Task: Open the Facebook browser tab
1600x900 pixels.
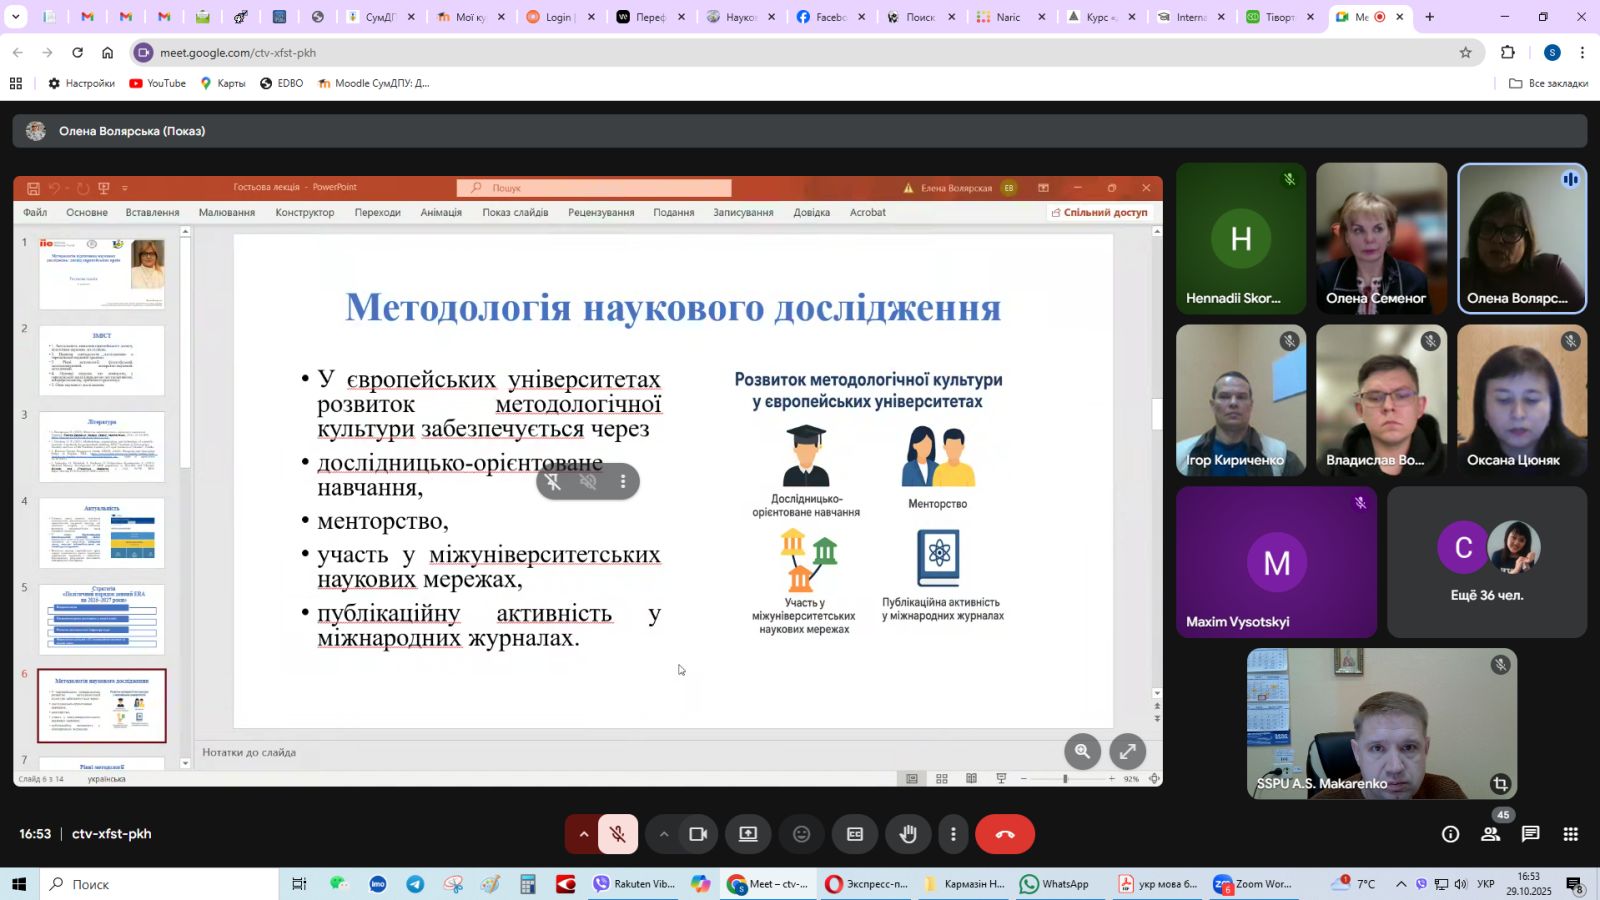Action: 822,17
